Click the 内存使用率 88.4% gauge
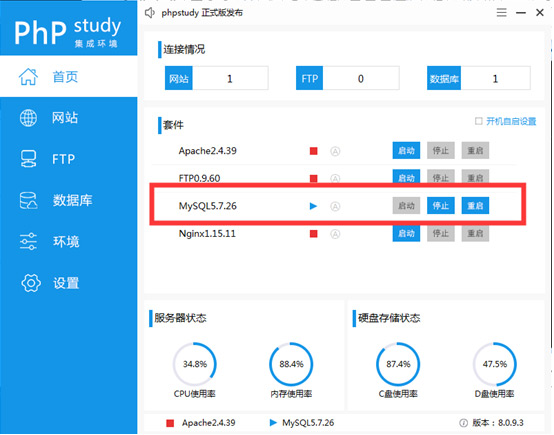 point(291,364)
